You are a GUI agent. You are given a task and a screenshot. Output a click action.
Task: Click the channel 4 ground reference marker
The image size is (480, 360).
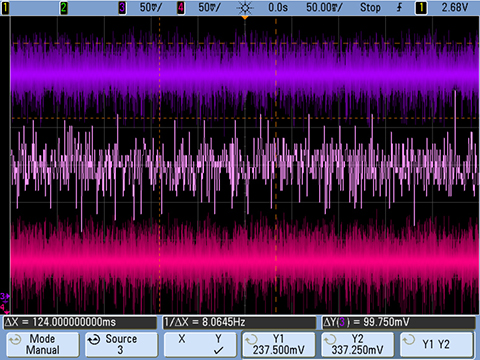[4, 307]
